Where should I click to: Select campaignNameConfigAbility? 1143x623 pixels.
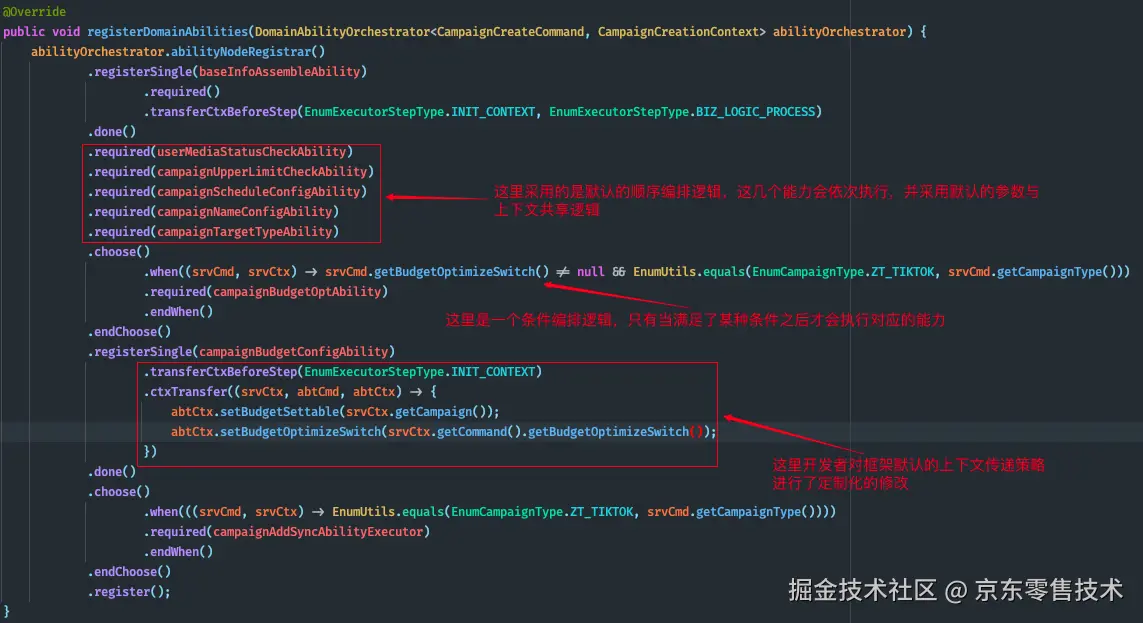(245, 212)
